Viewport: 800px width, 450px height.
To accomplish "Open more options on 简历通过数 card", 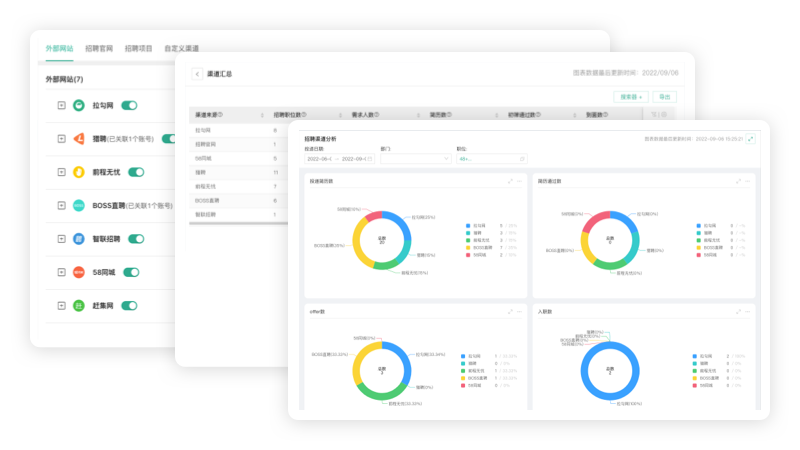I will (747, 181).
